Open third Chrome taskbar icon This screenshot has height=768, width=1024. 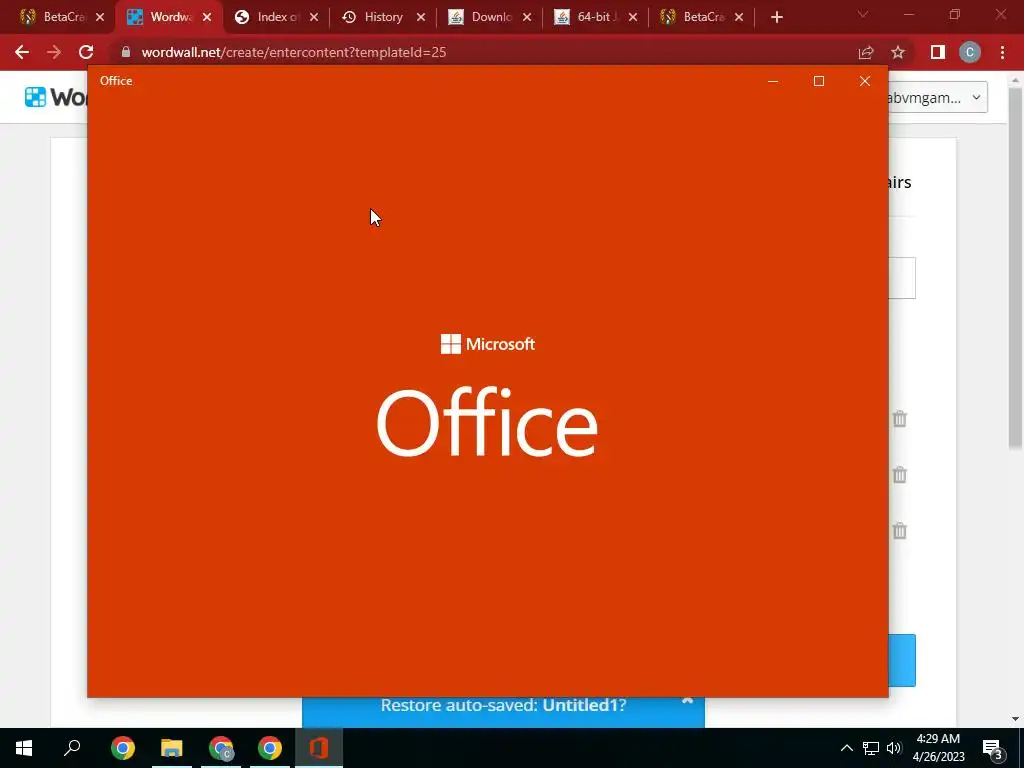(x=270, y=748)
